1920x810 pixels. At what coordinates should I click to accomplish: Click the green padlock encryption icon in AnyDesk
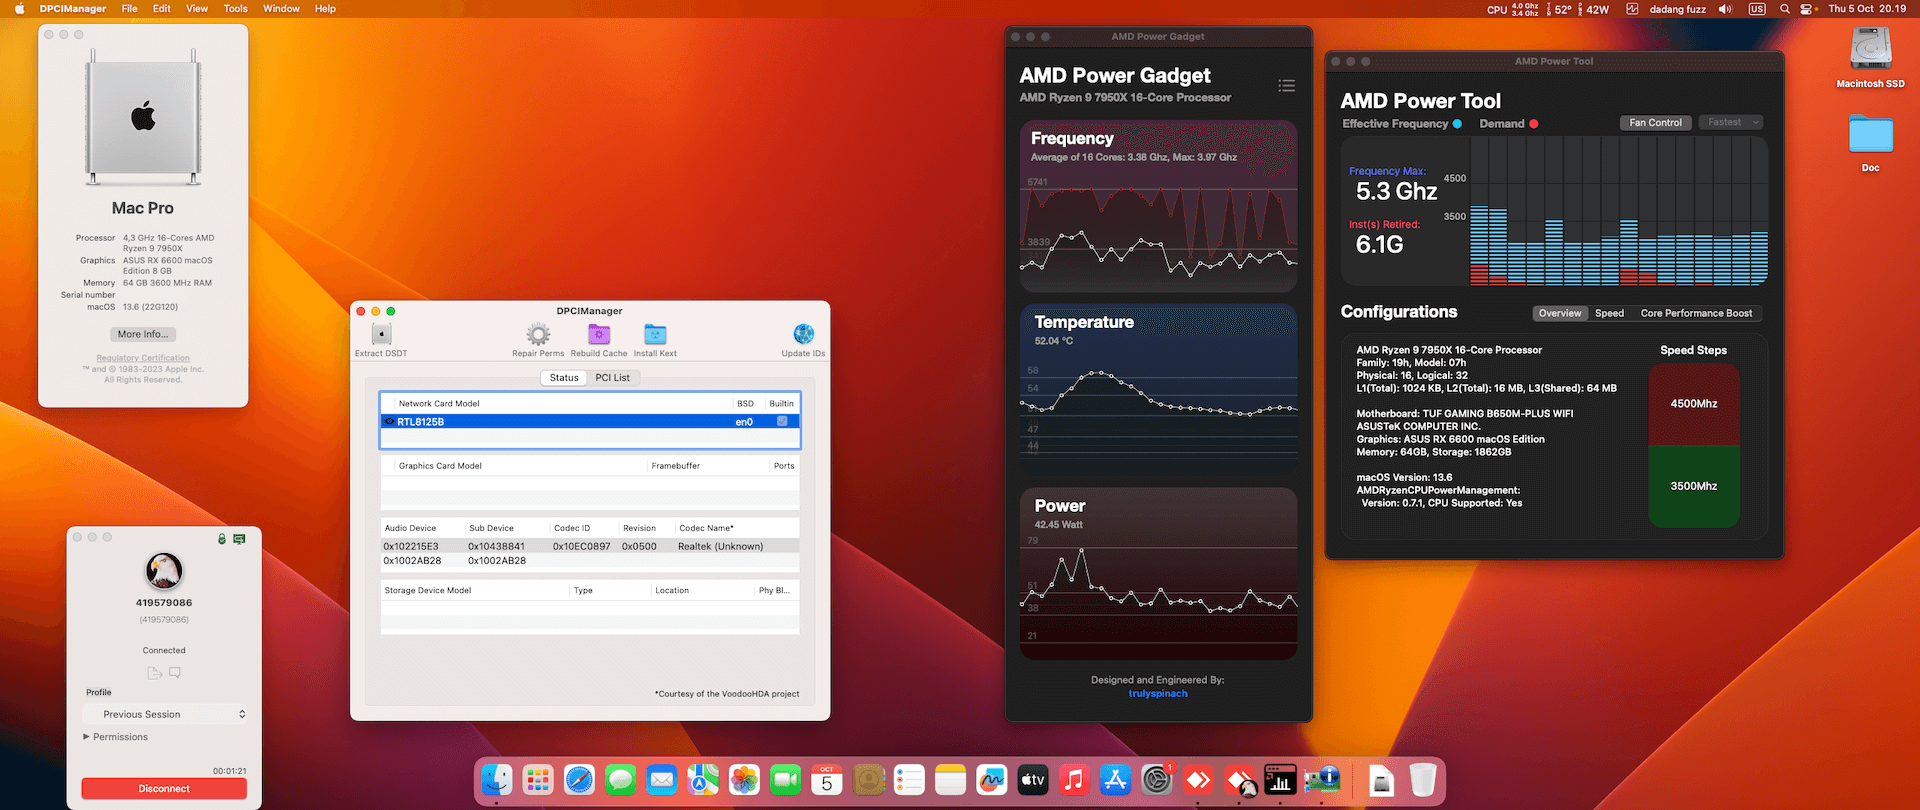pos(222,539)
